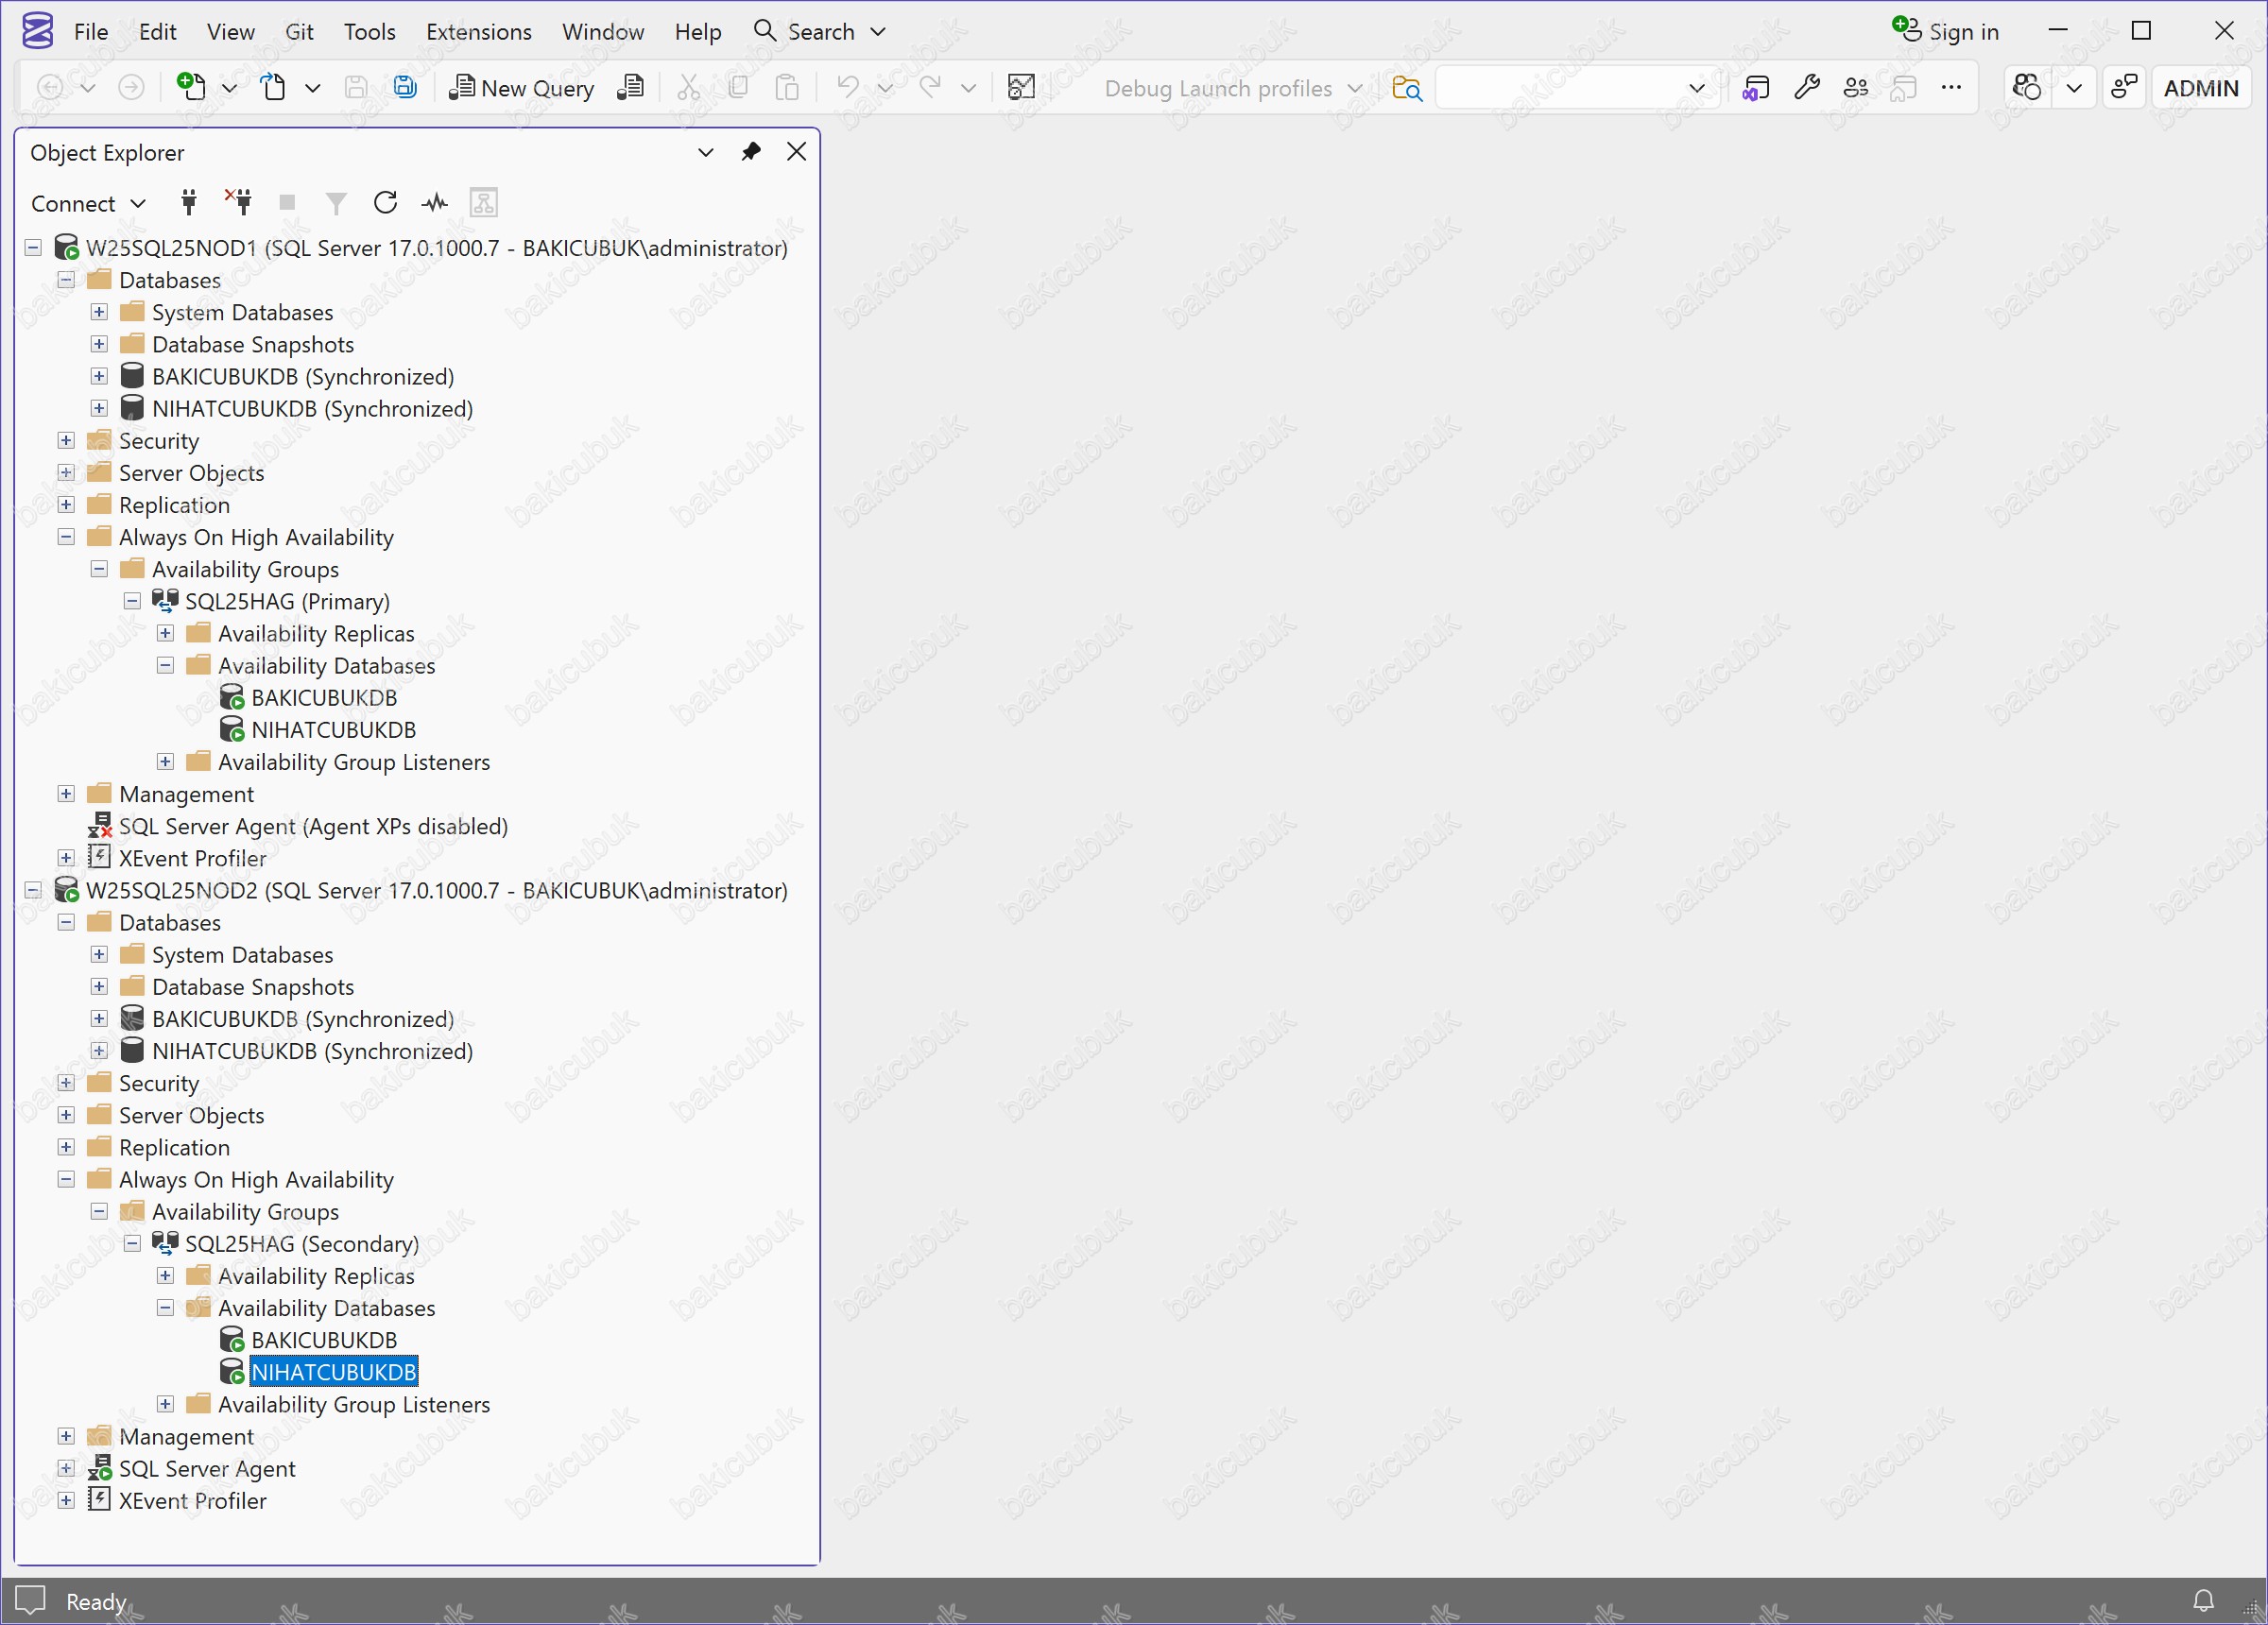Viewport: 2268px width, 1625px height.
Task: Click the Refresh icon in Object Explorer
Action: 385,203
